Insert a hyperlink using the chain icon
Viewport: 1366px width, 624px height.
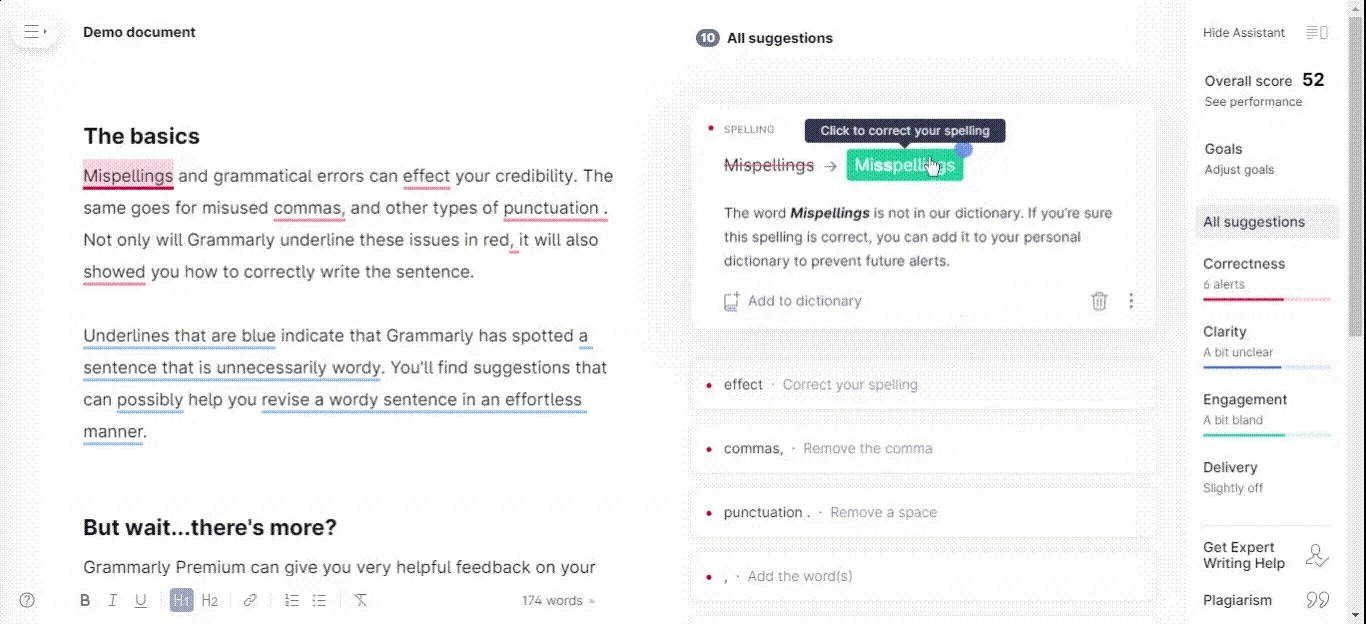(250, 600)
